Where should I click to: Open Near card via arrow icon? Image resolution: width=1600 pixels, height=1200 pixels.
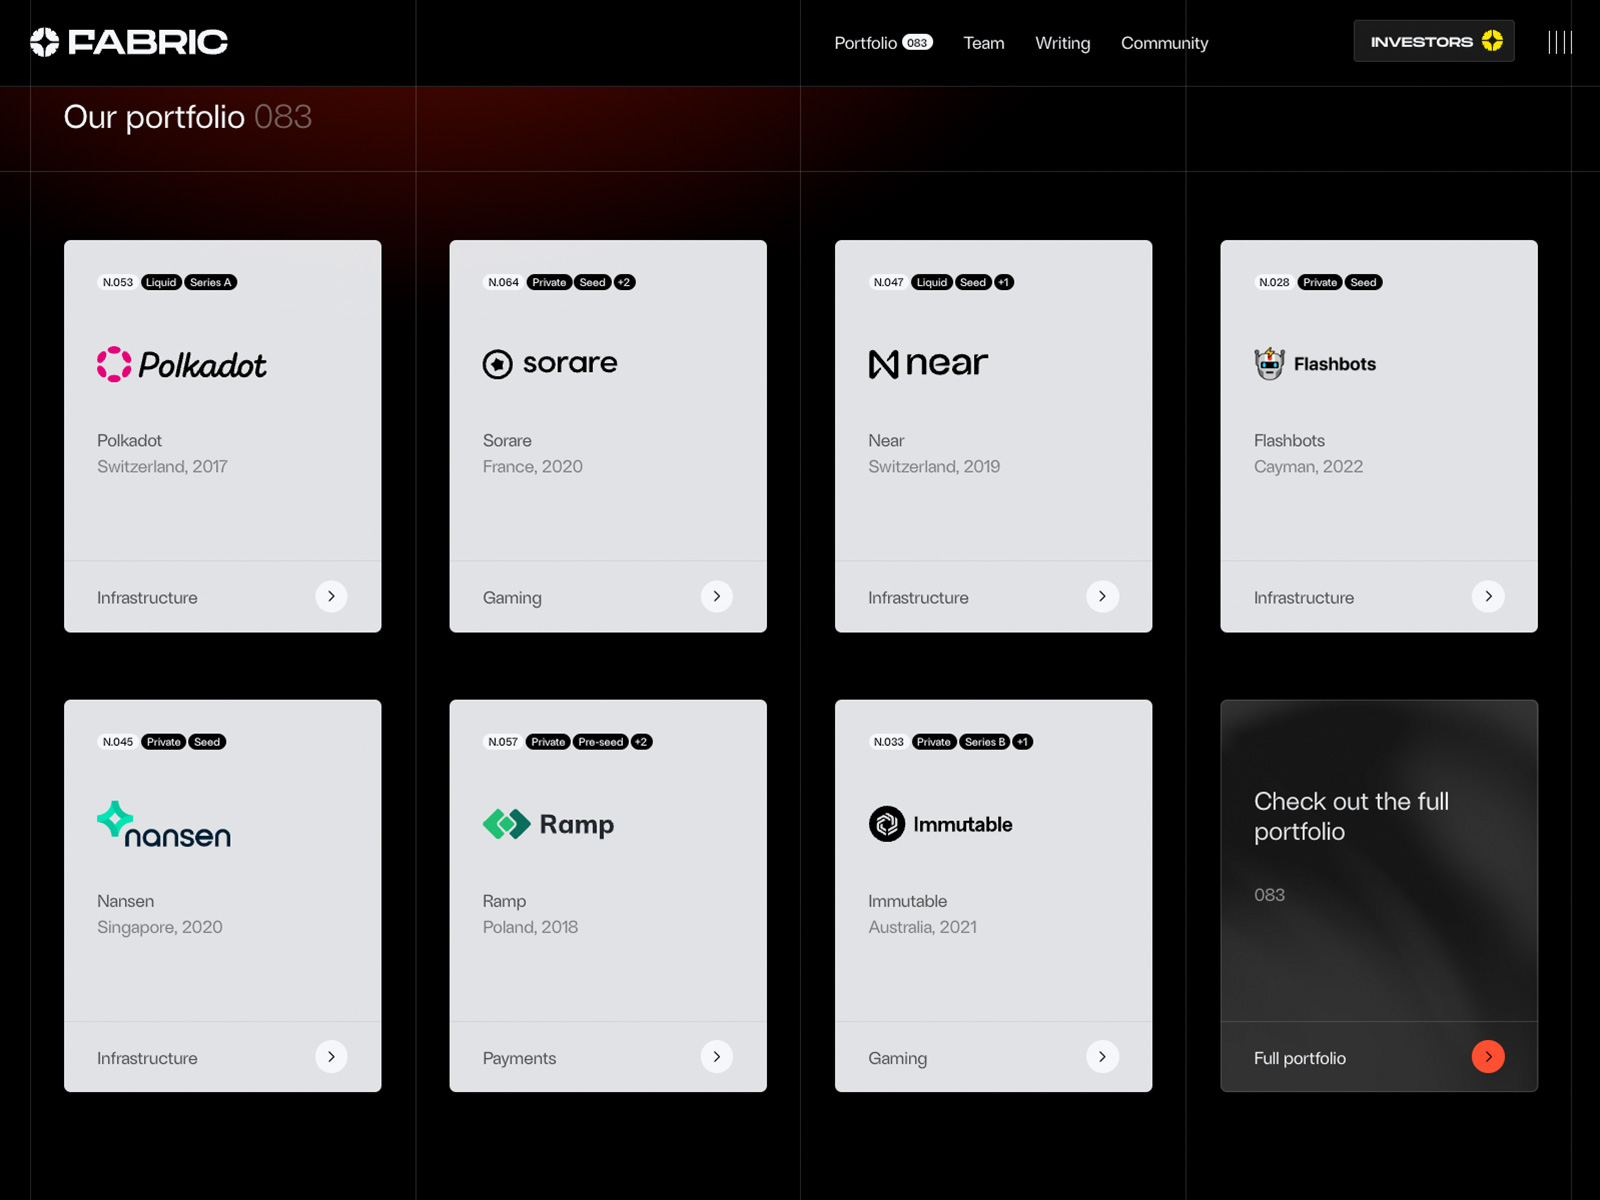(1102, 597)
